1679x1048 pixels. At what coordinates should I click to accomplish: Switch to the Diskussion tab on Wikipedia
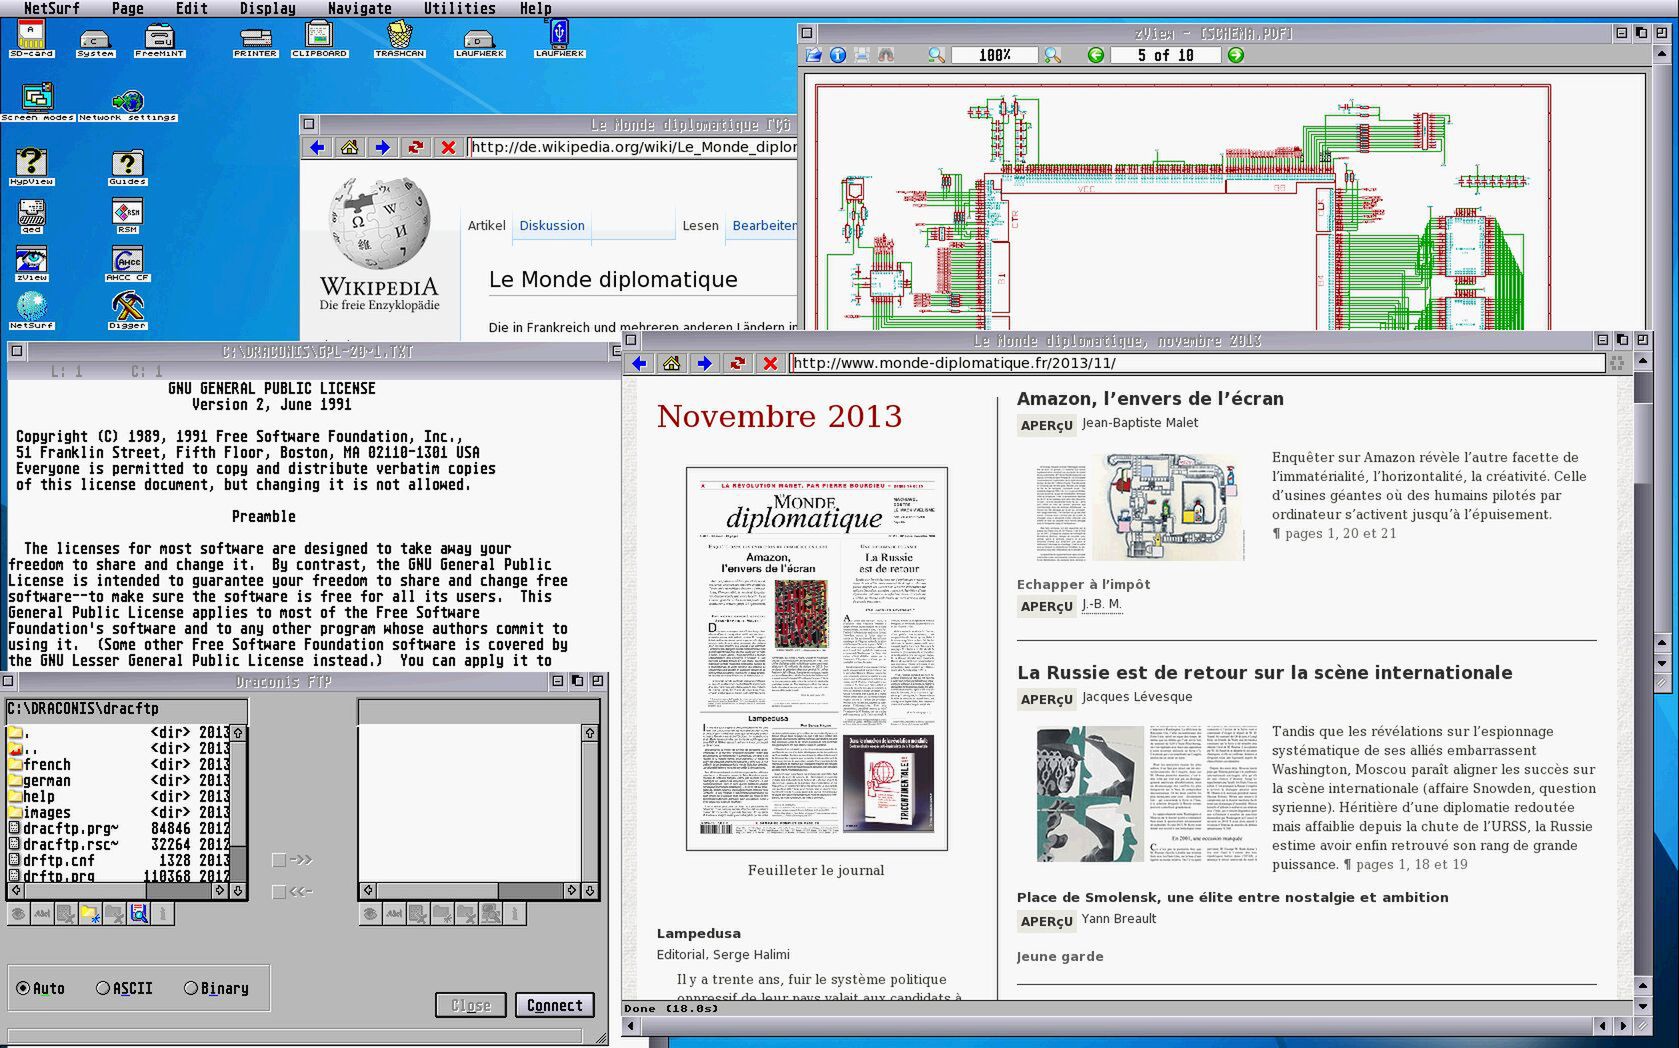tap(552, 226)
